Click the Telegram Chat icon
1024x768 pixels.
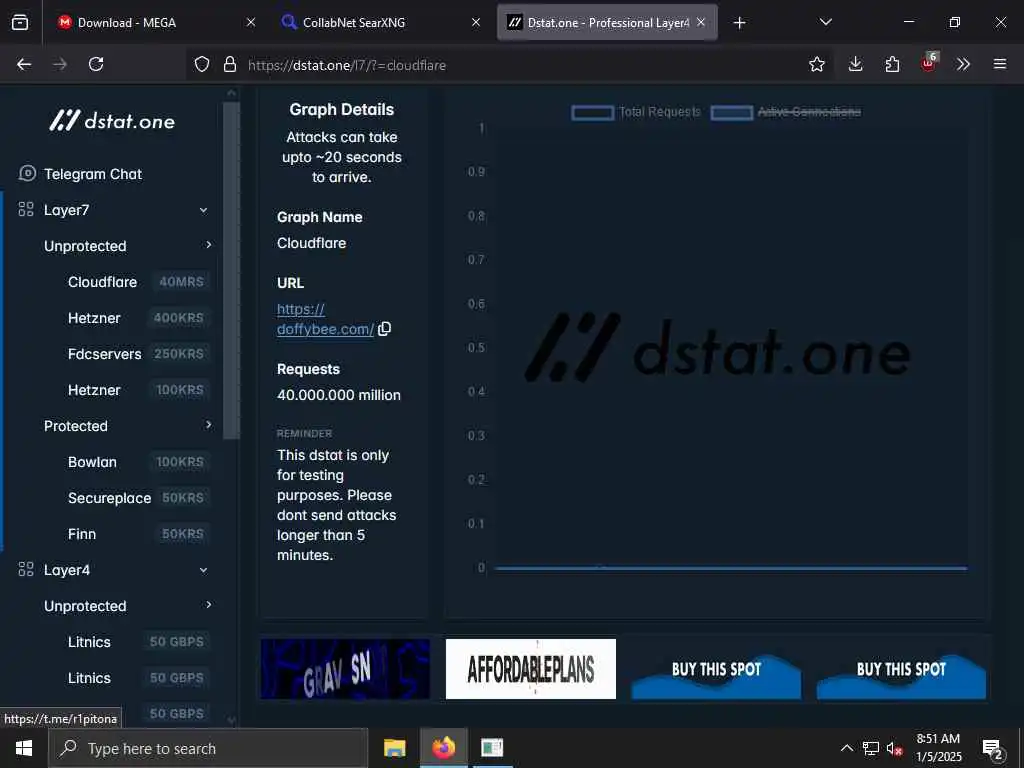[27, 173]
